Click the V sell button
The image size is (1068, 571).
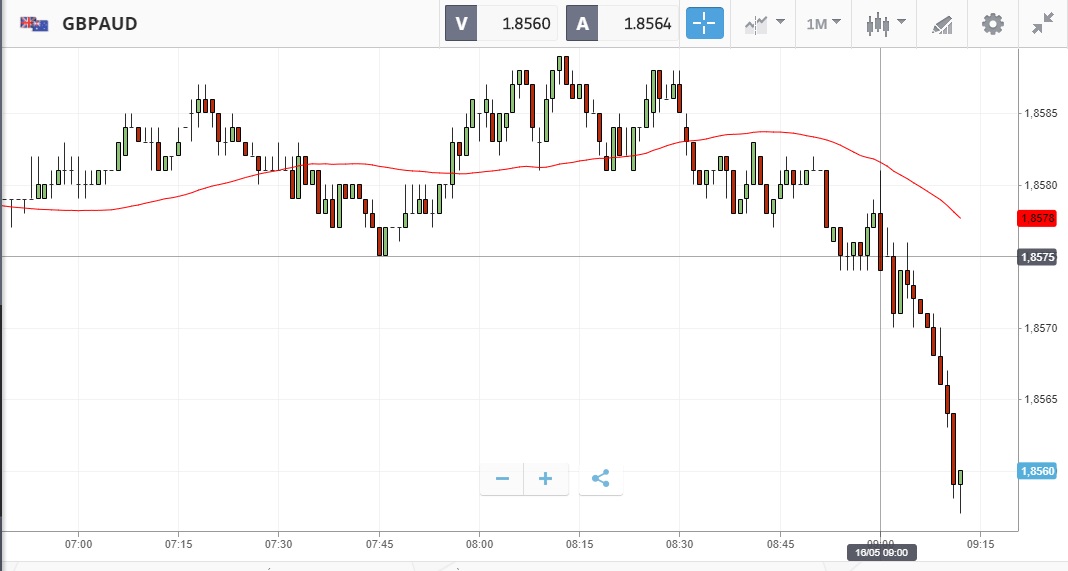[461, 23]
